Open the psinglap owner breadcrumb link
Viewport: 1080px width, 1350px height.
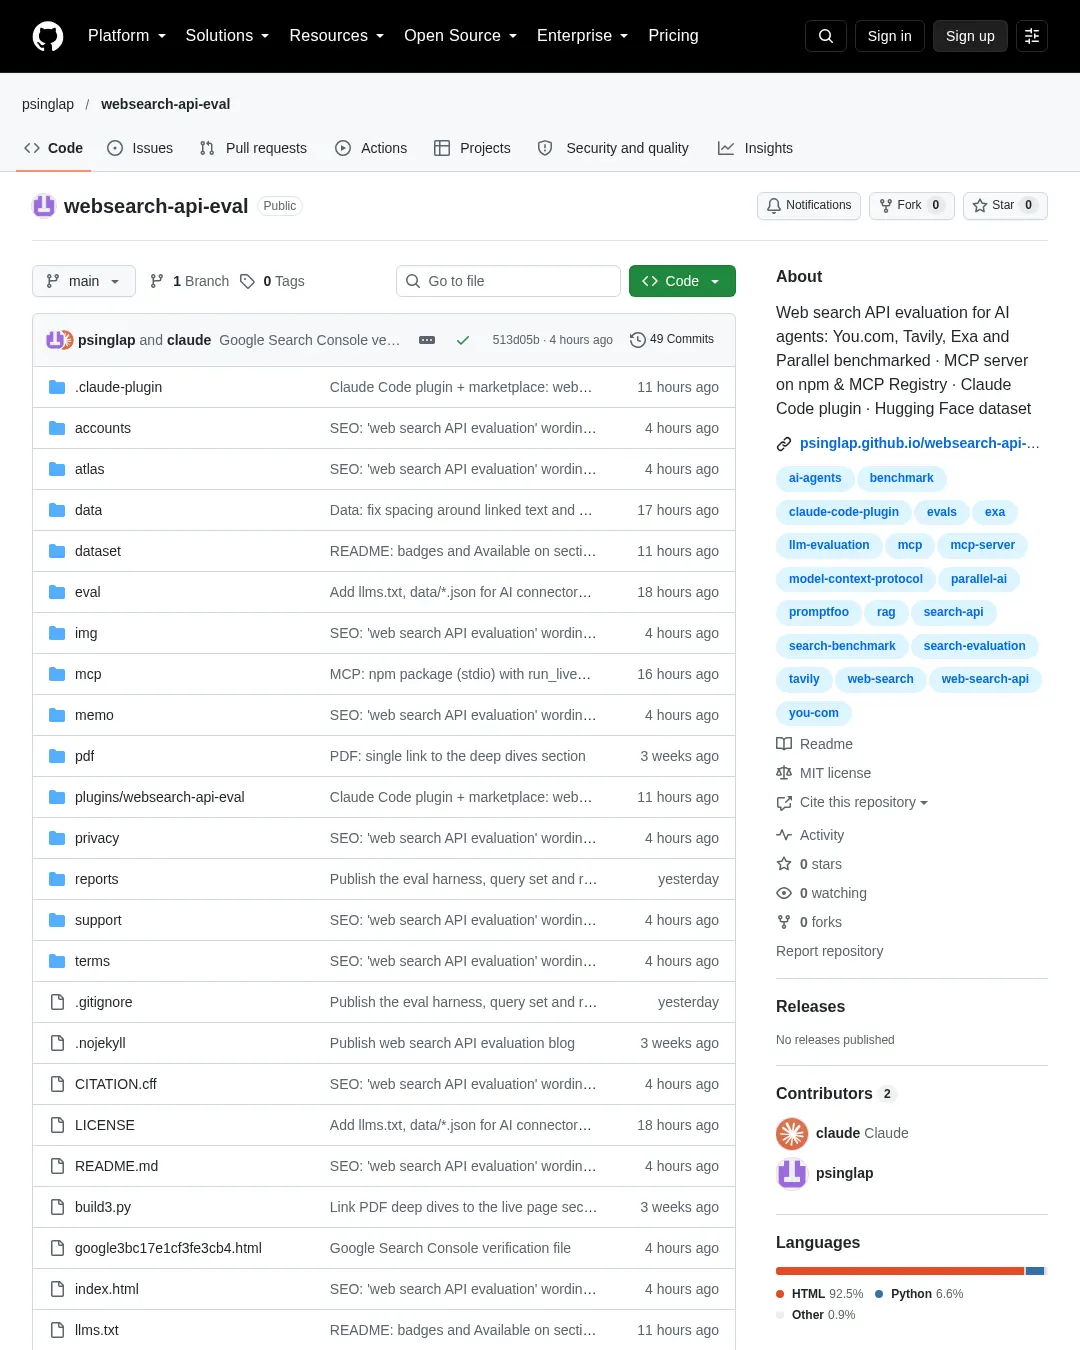(x=48, y=104)
